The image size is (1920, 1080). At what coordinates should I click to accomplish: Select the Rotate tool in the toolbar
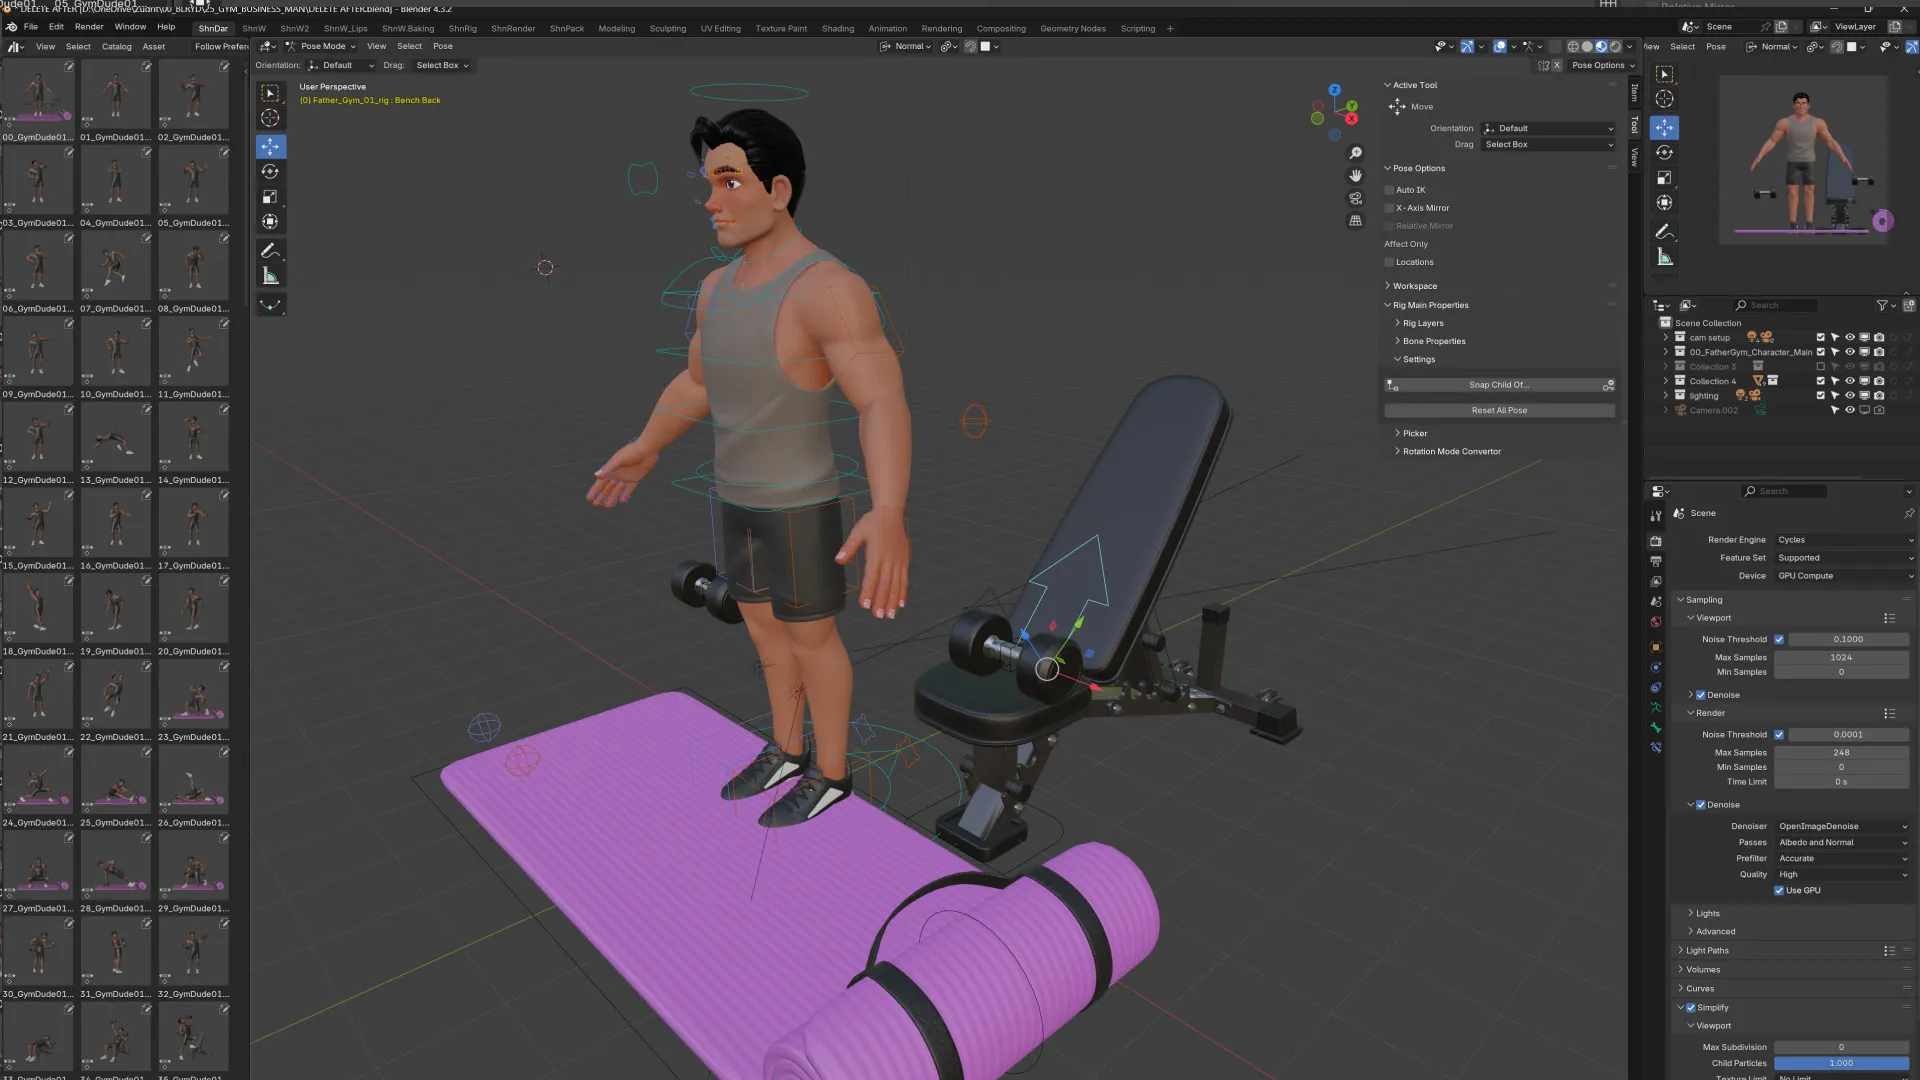[270, 171]
